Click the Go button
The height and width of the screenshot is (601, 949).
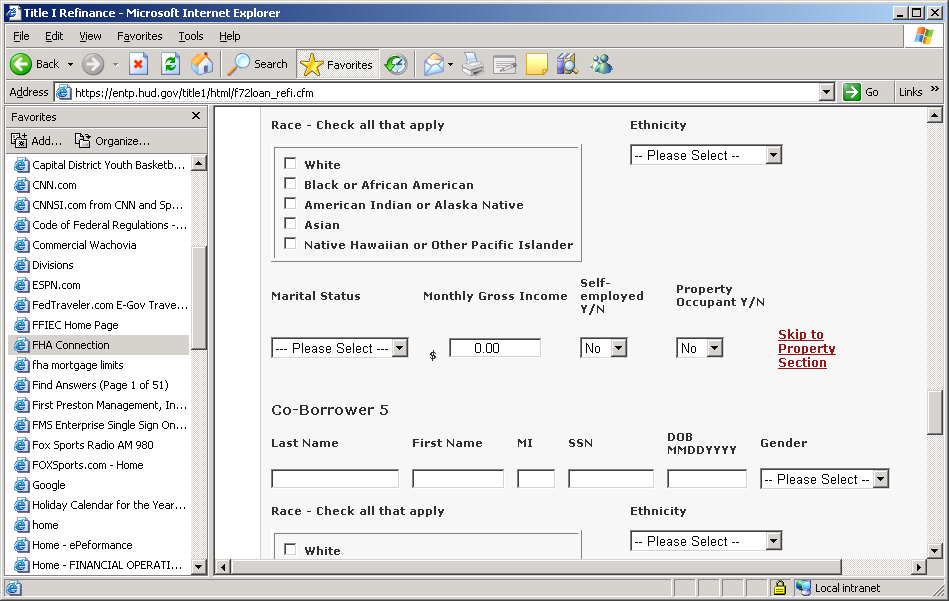[x=862, y=92]
